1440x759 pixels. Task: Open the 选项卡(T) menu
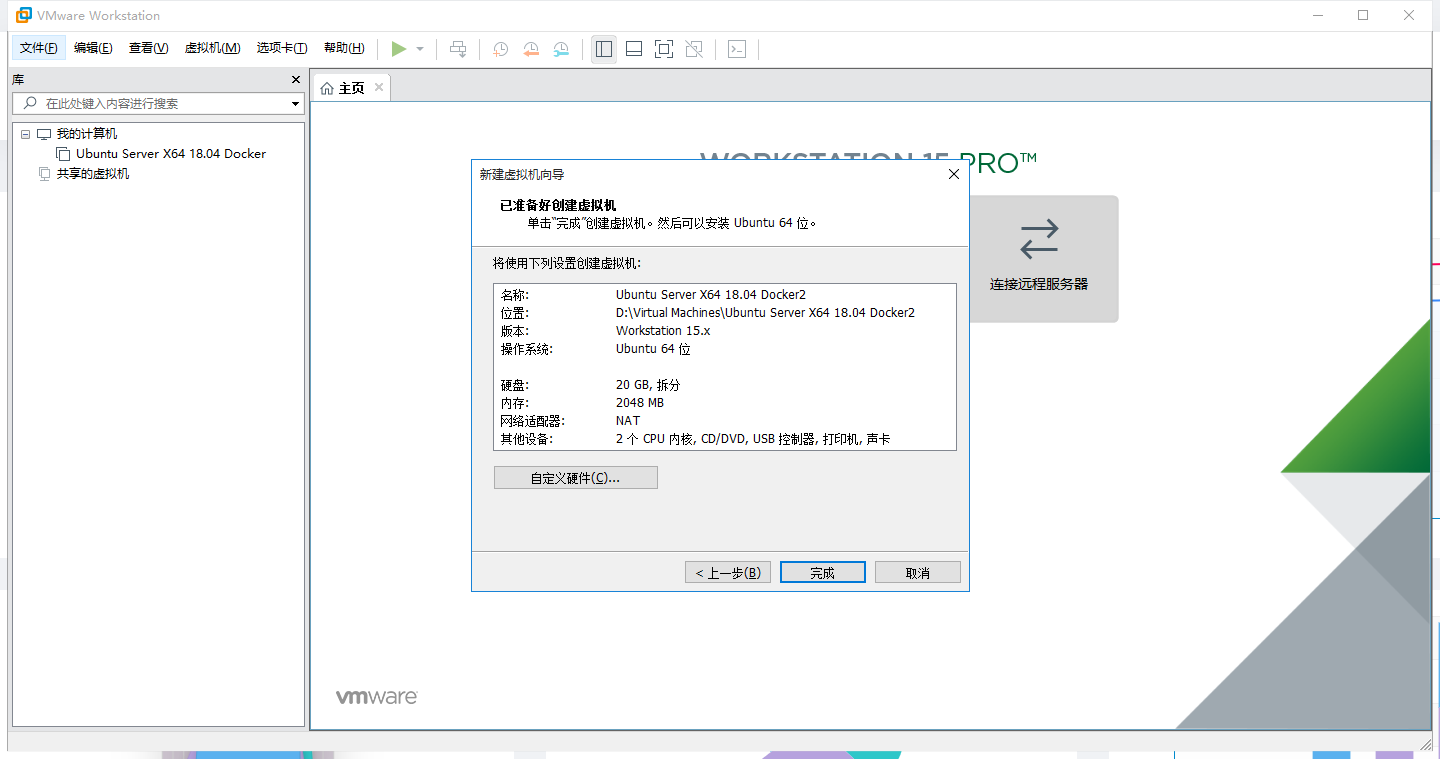click(x=282, y=48)
